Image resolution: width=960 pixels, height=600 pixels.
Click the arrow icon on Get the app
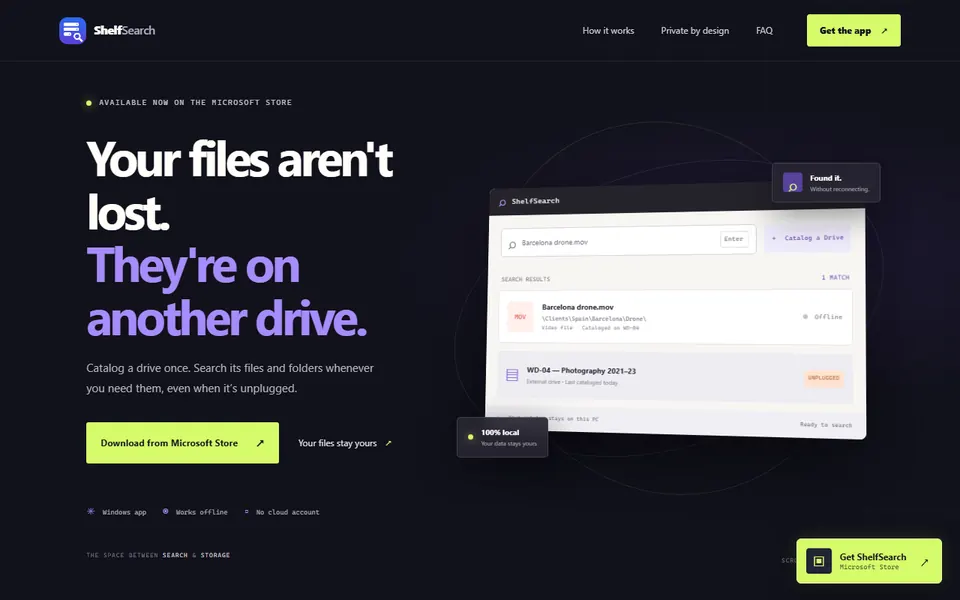(x=884, y=31)
